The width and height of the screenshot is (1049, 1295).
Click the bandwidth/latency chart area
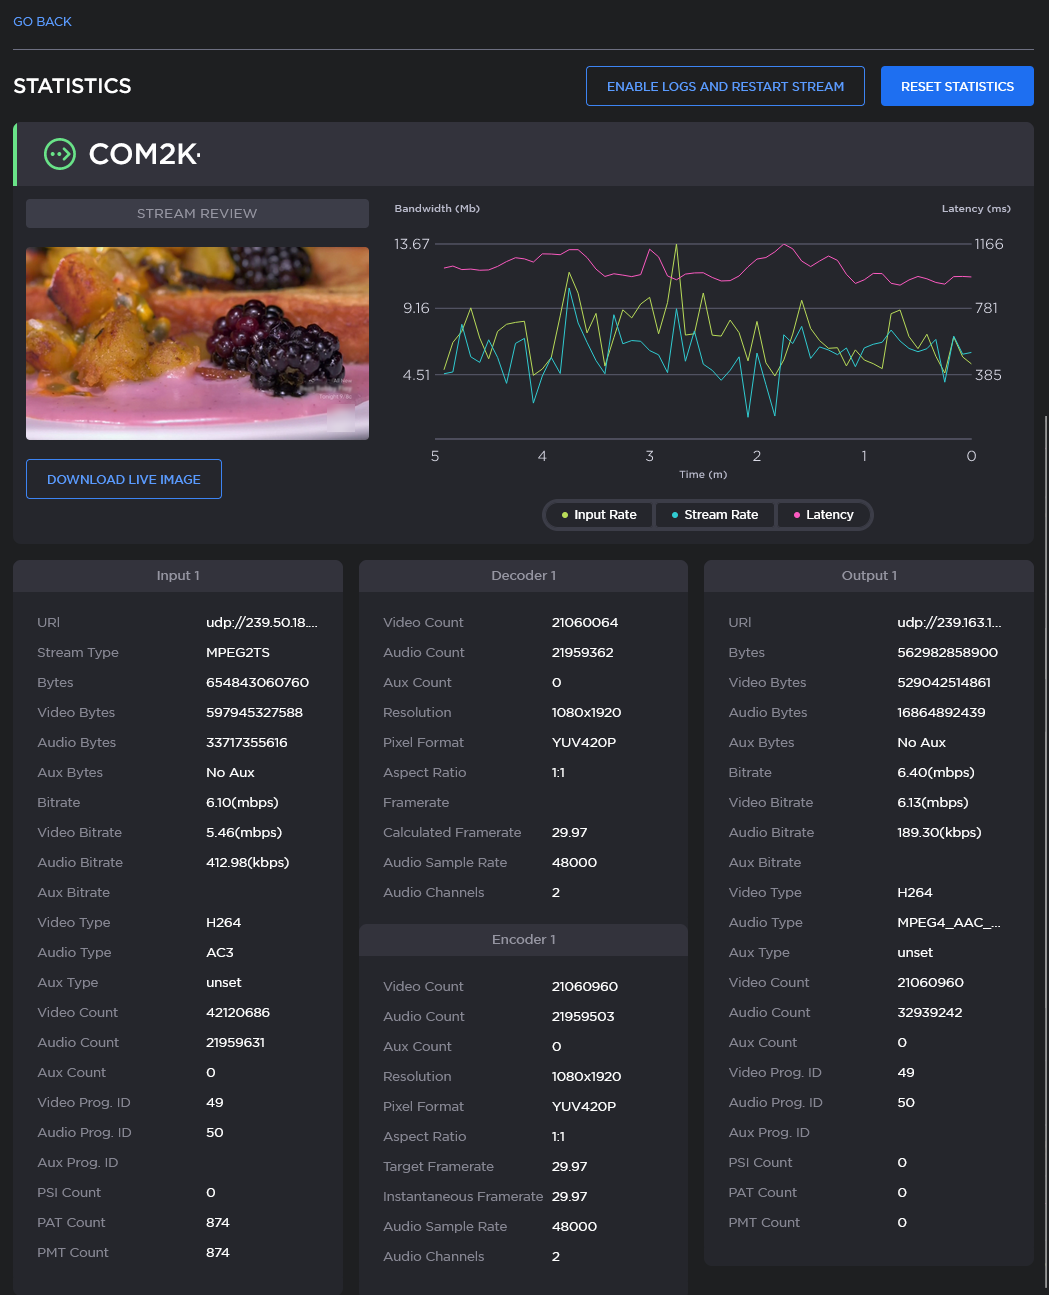point(700,340)
